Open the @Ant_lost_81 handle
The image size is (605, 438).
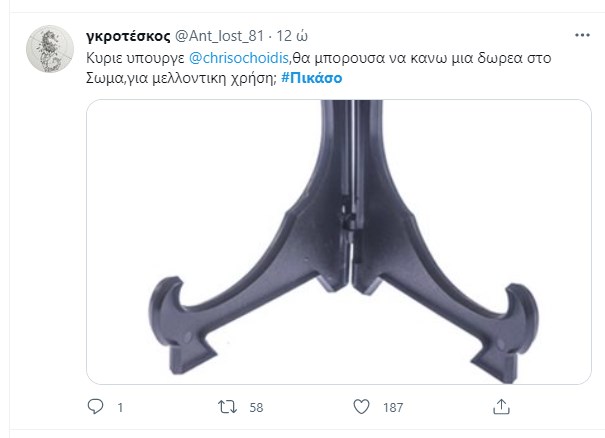(x=219, y=36)
